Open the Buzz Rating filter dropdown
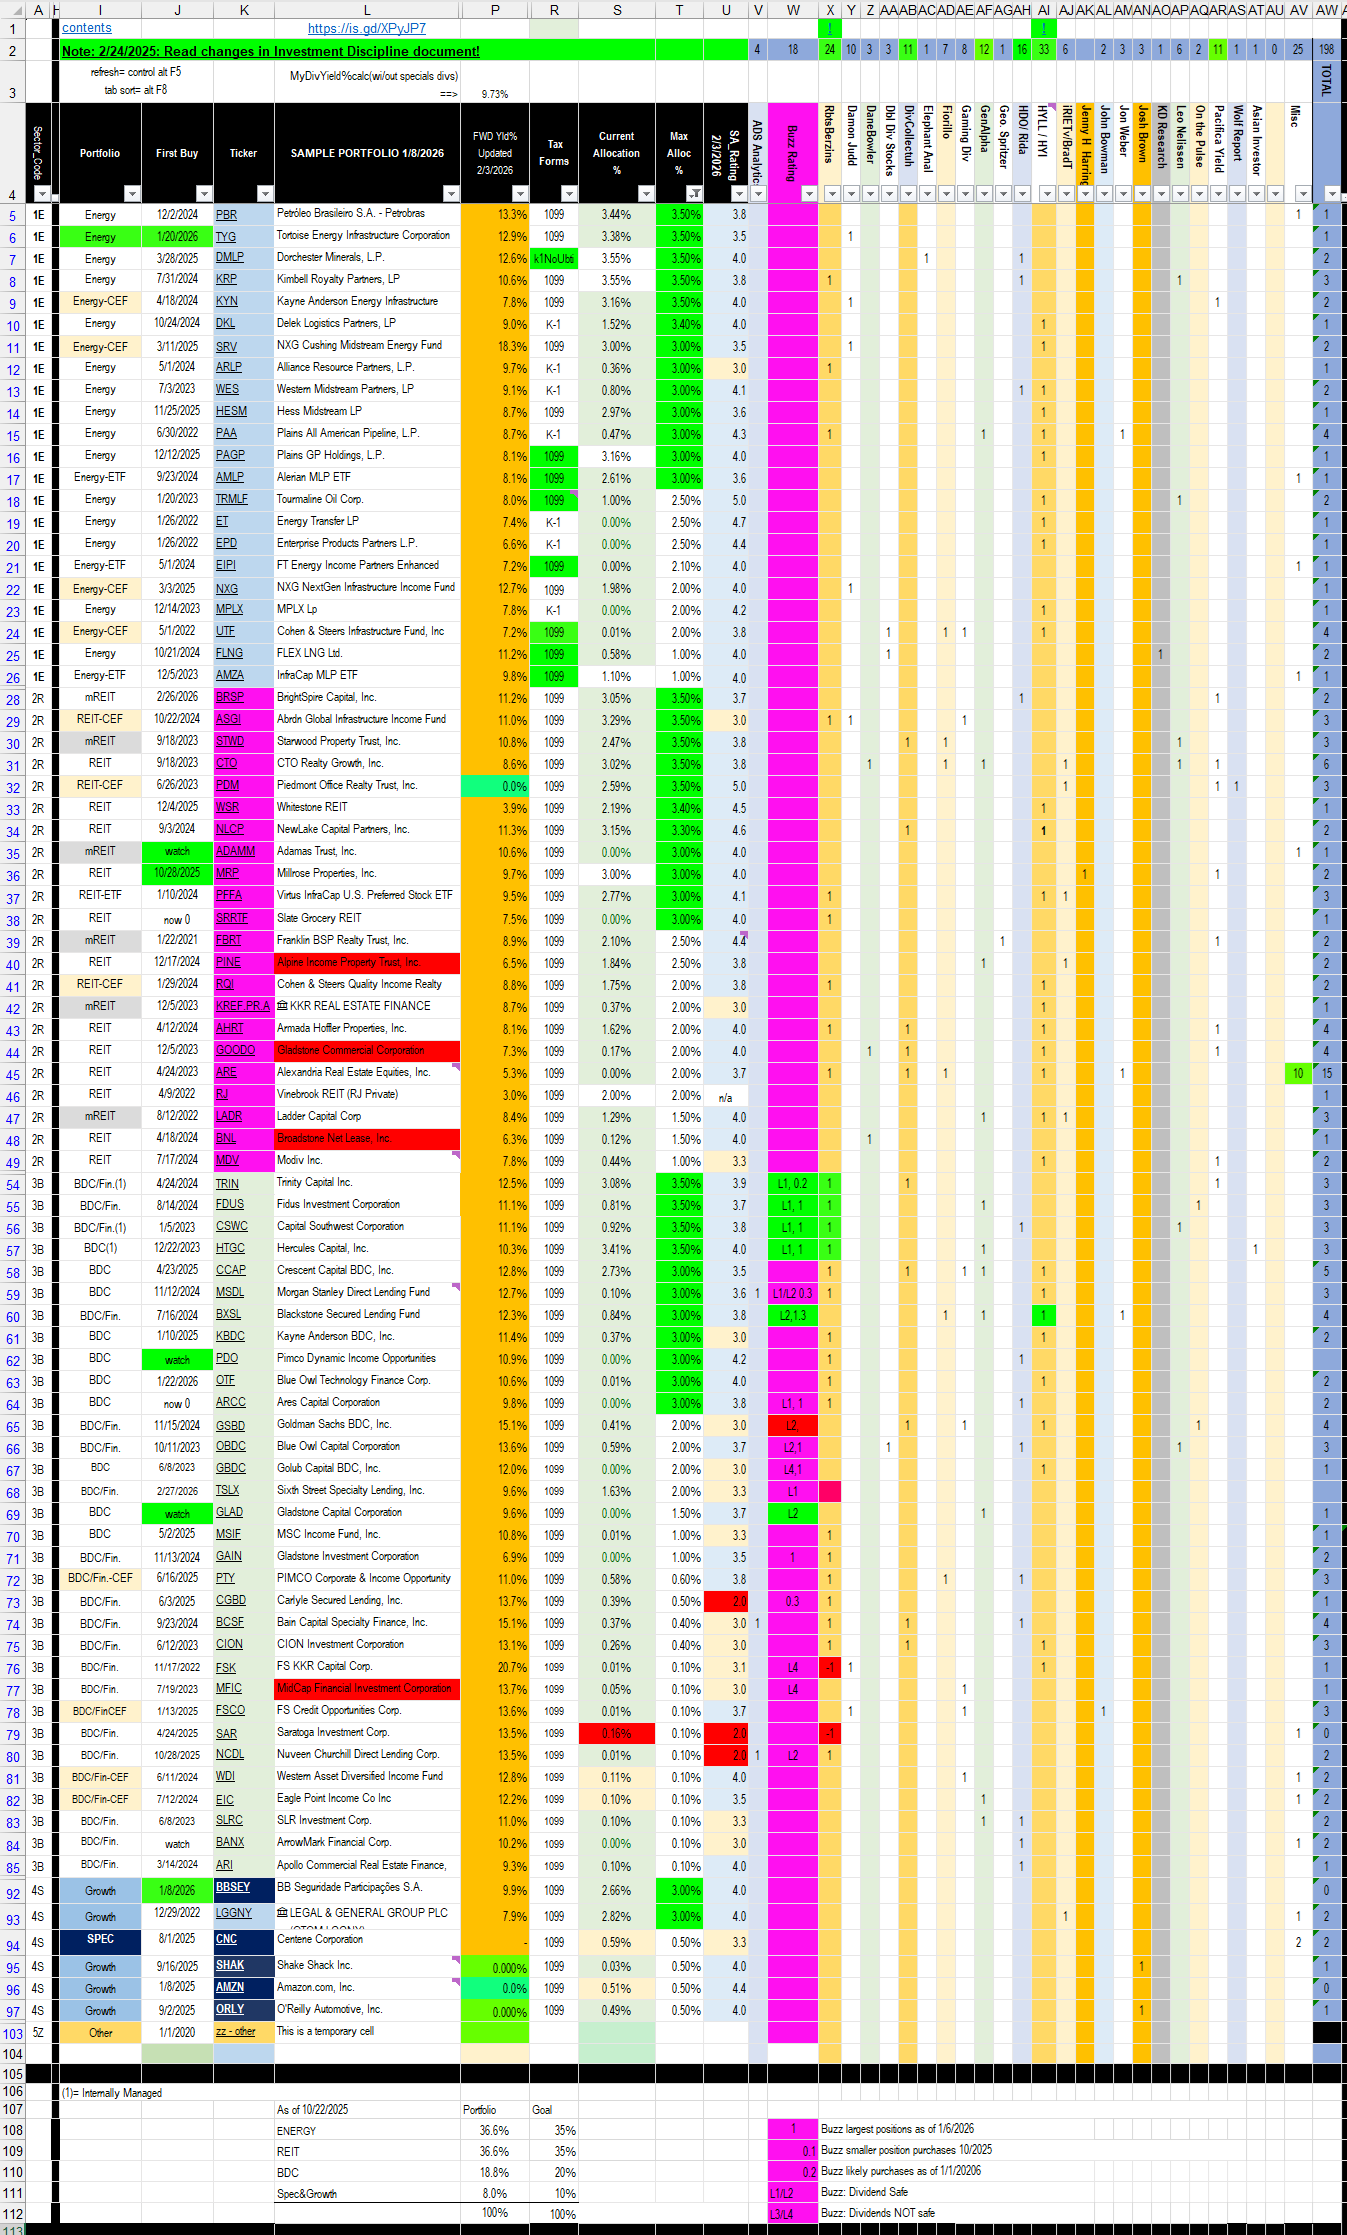Image resolution: width=1347 pixels, height=2235 pixels. coord(808,194)
